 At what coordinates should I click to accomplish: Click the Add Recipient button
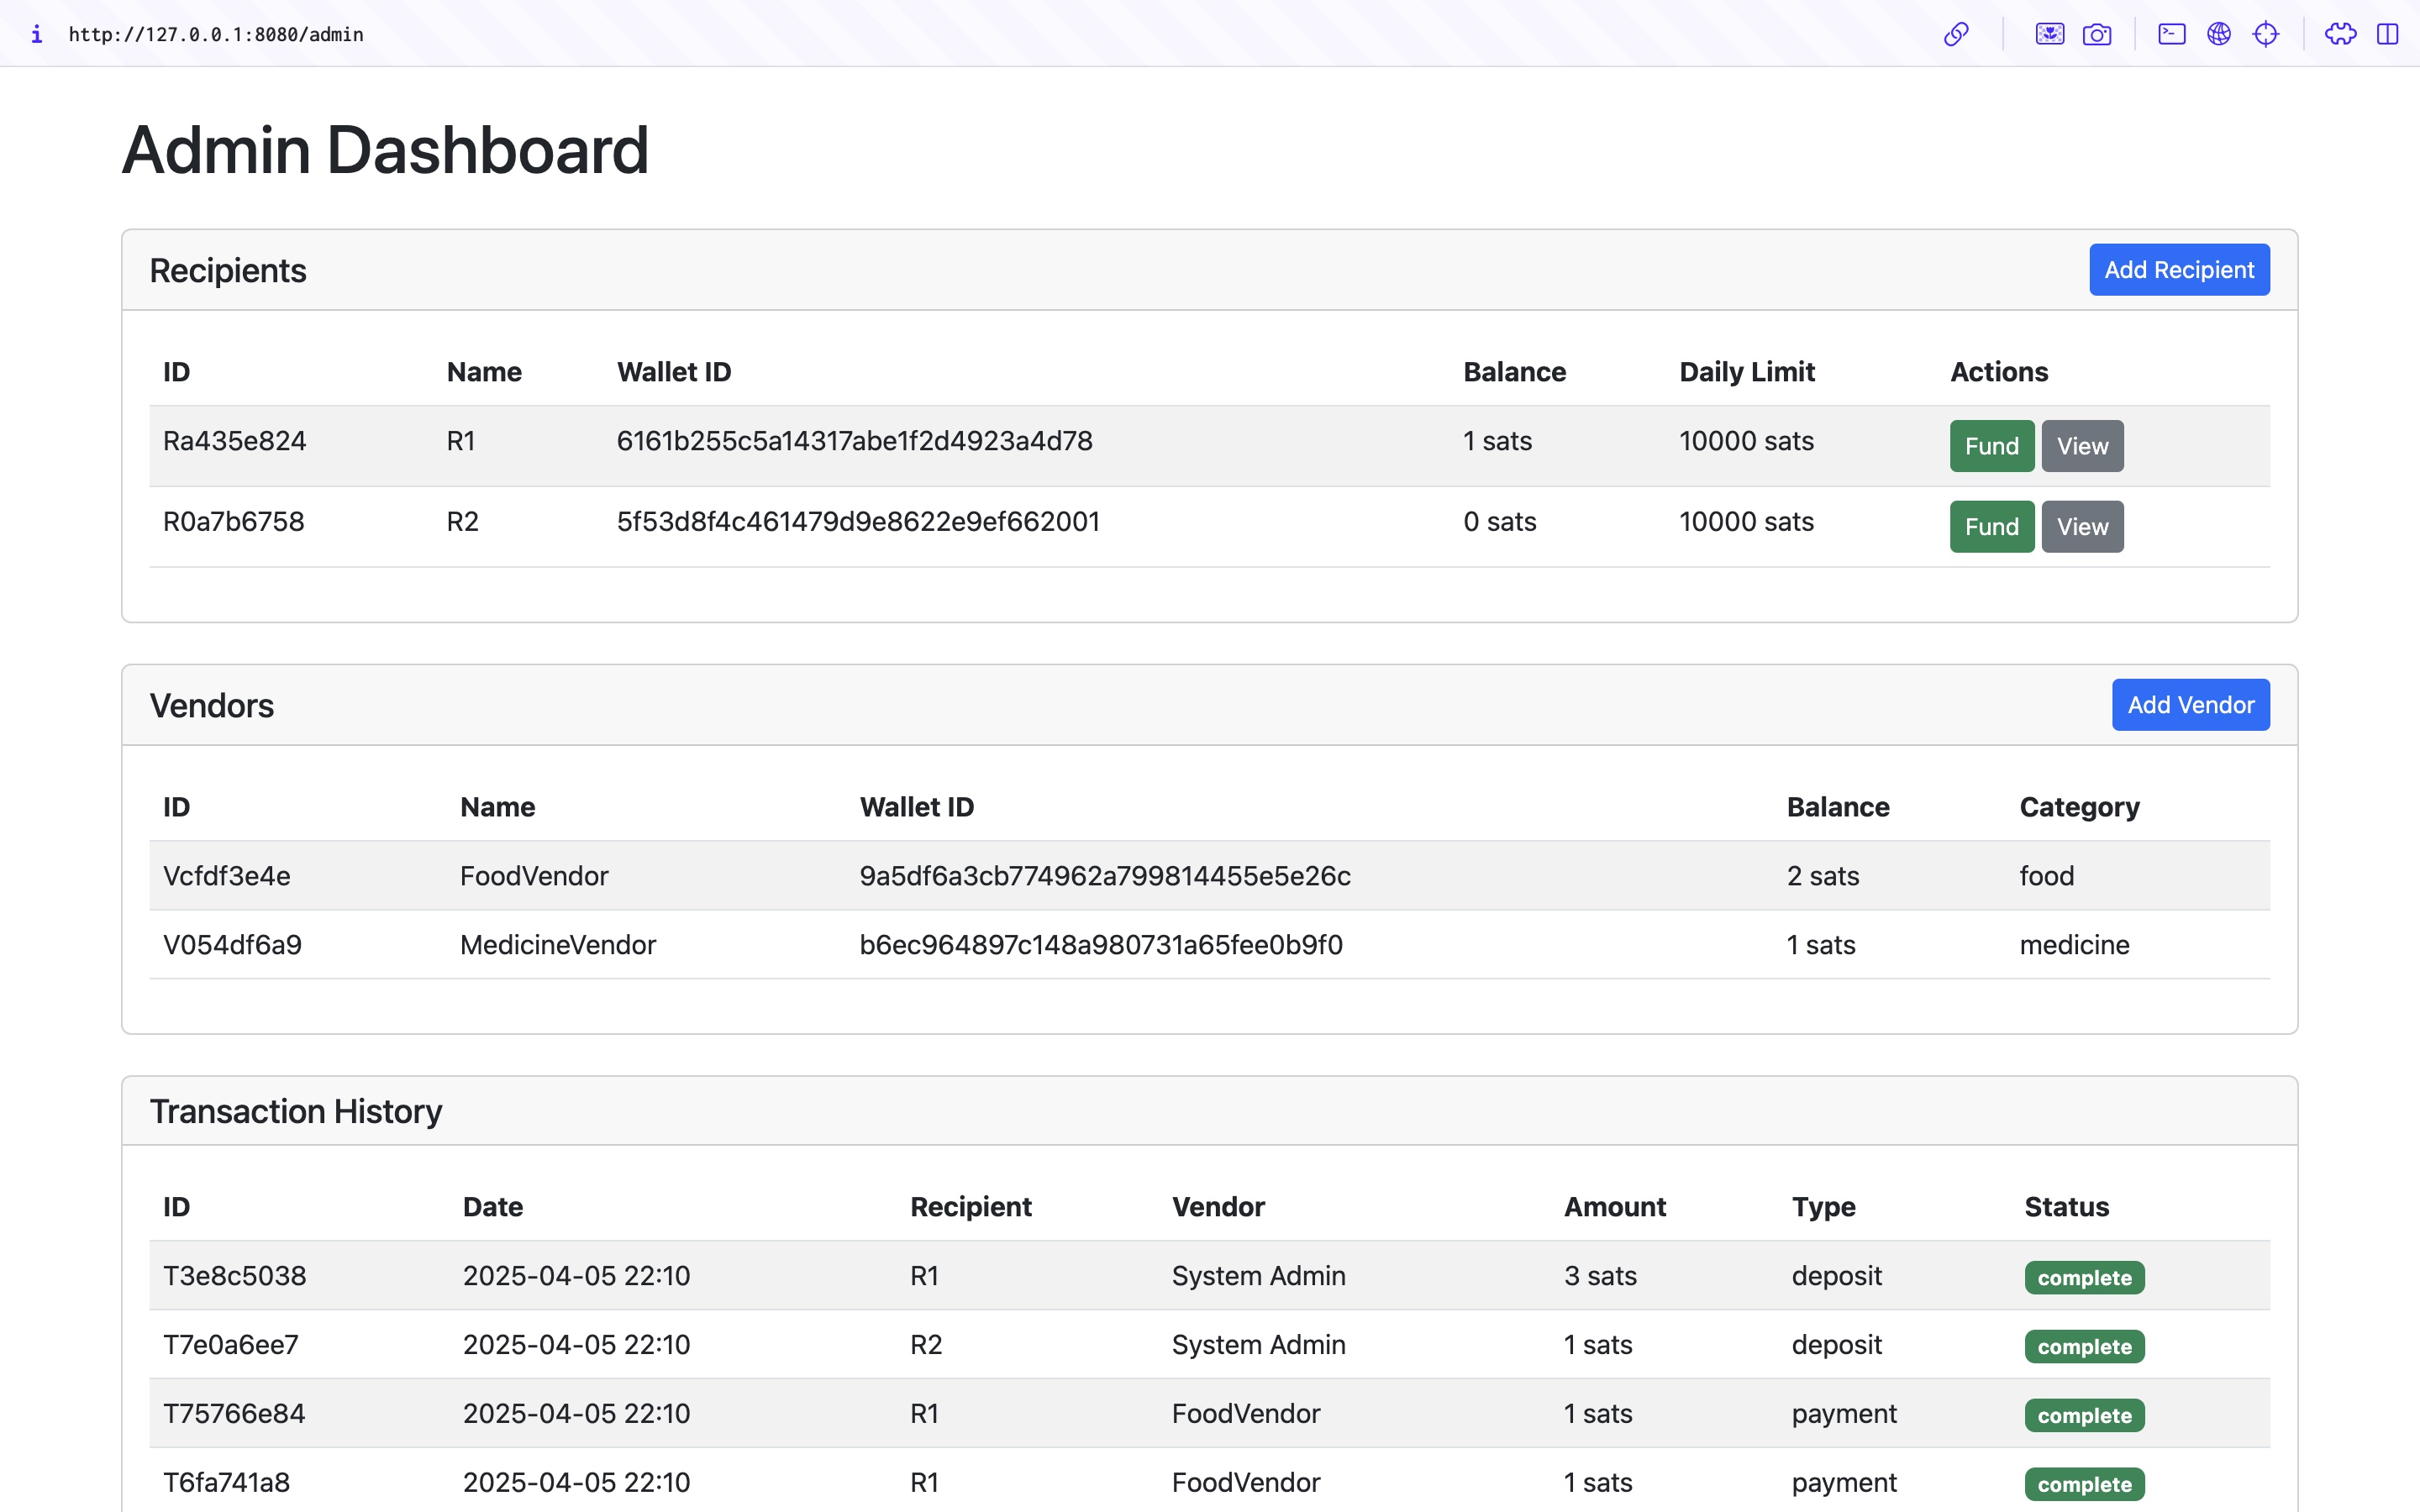click(x=2179, y=270)
